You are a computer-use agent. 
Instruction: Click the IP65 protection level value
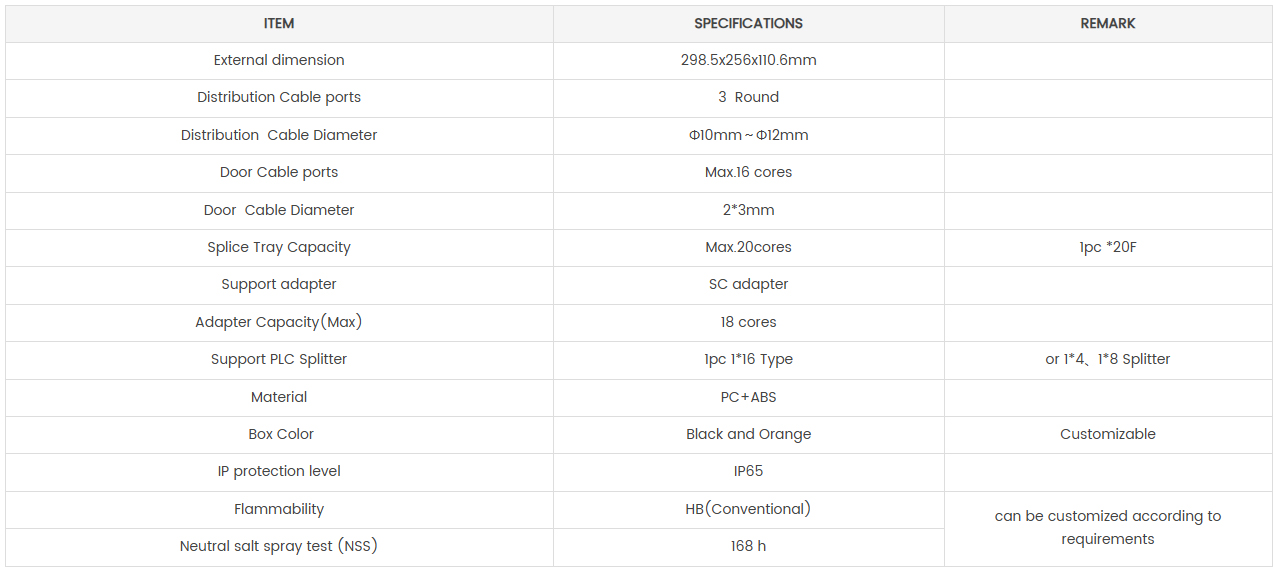tap(748, 471)
